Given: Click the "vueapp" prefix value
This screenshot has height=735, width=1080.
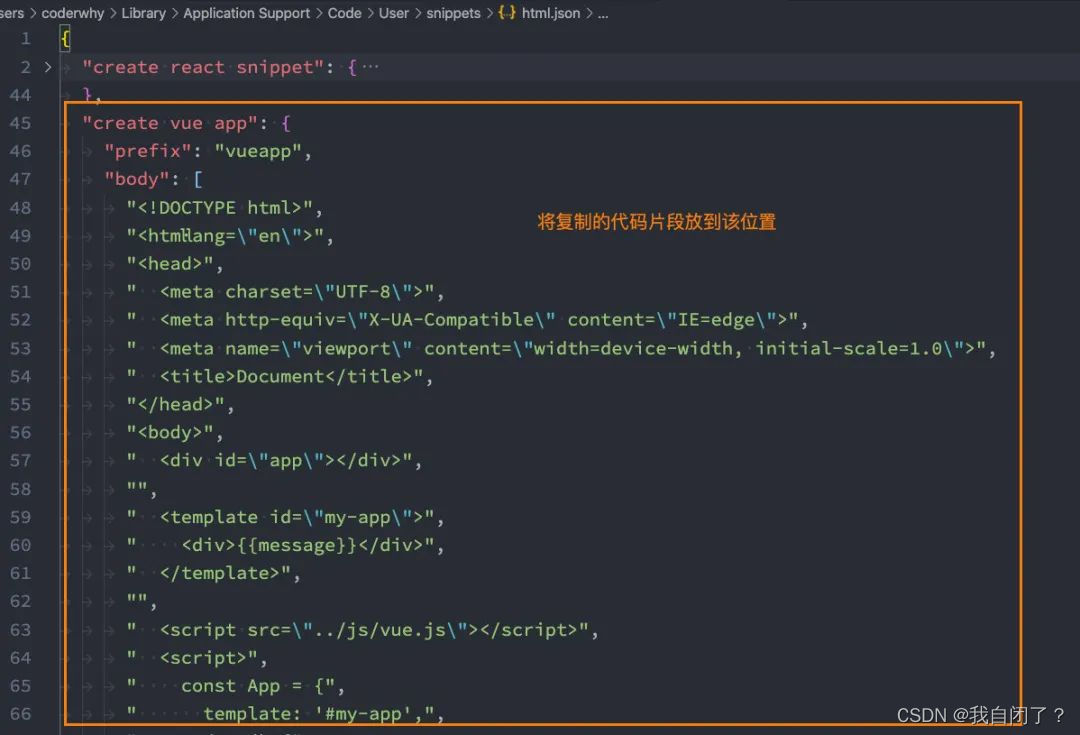Looking at the screenshot, I should [258, 151].
